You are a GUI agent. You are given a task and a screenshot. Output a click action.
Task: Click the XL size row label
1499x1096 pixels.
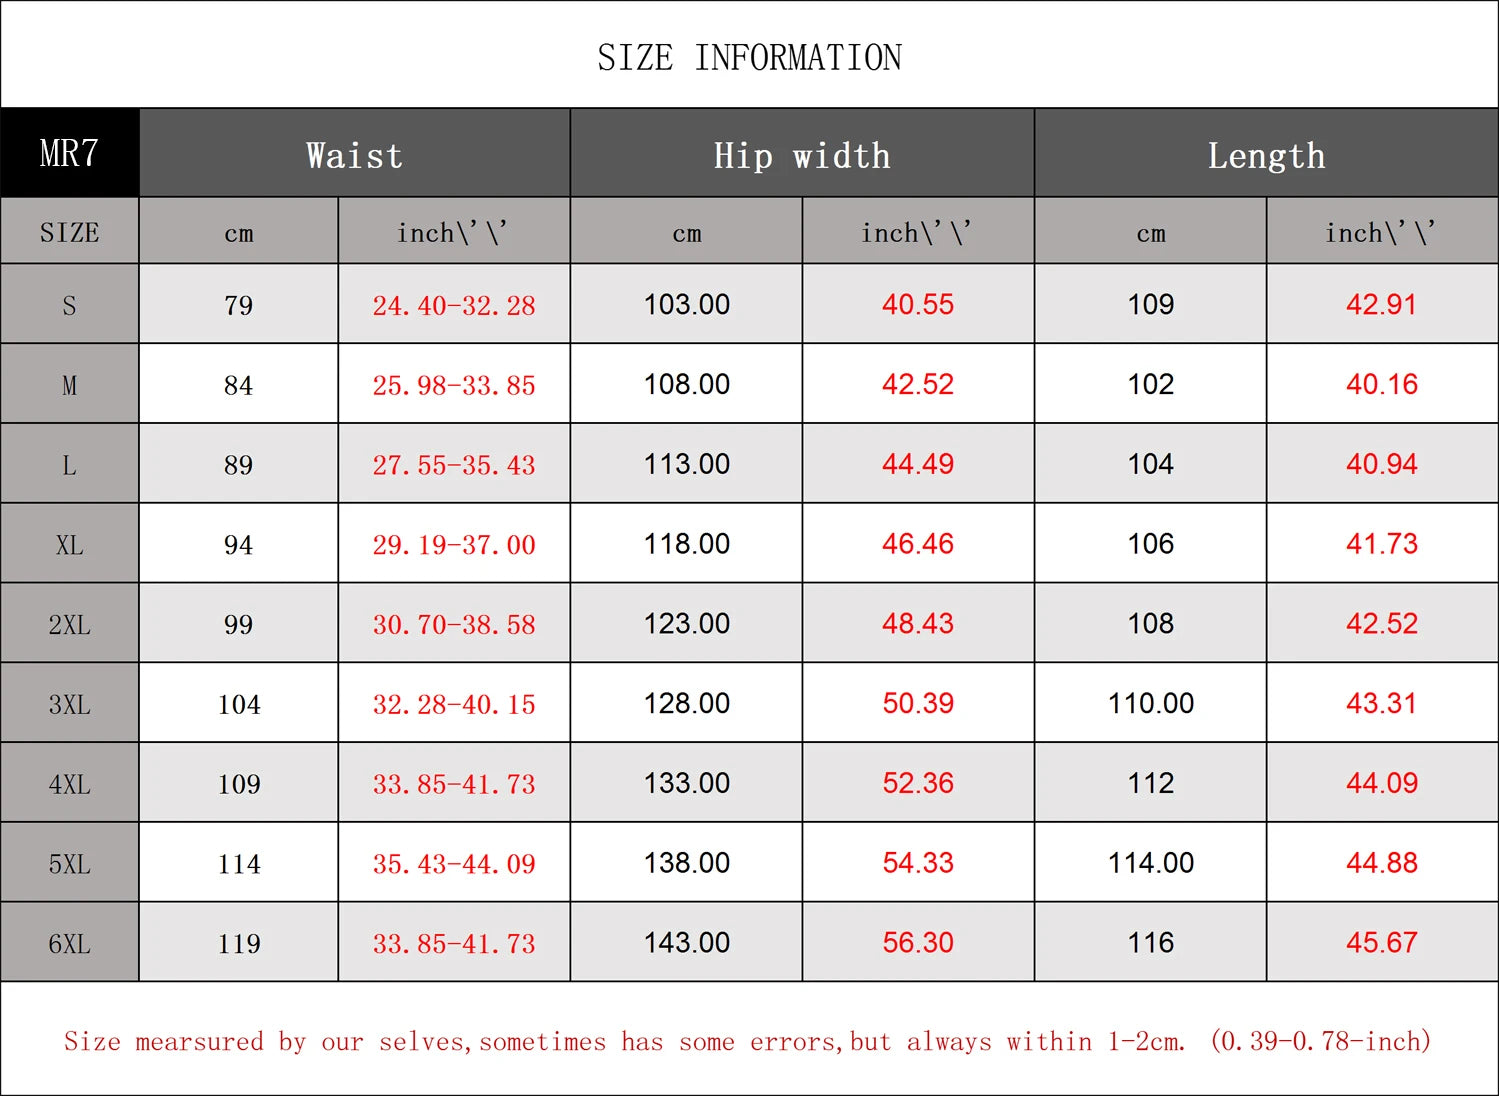69,545
